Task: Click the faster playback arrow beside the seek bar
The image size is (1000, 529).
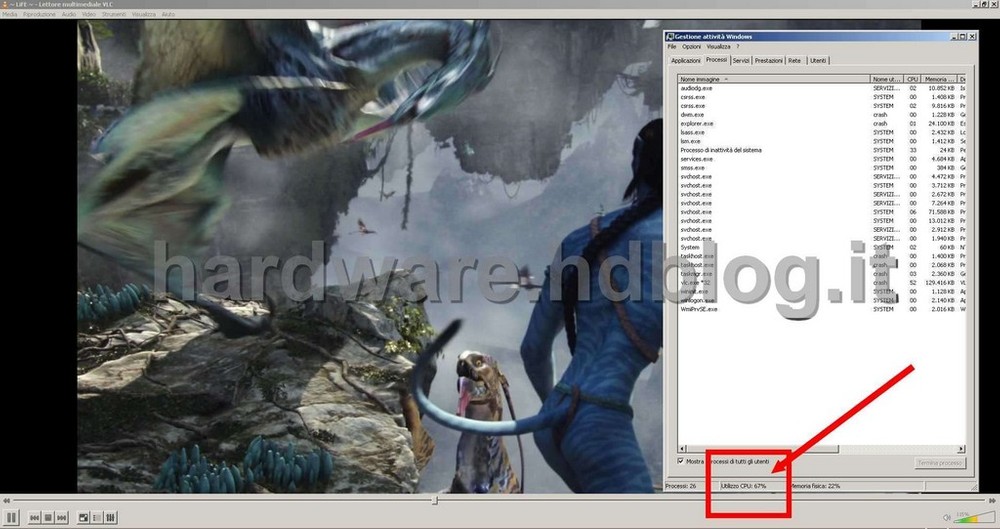Action: pos(992,501)
